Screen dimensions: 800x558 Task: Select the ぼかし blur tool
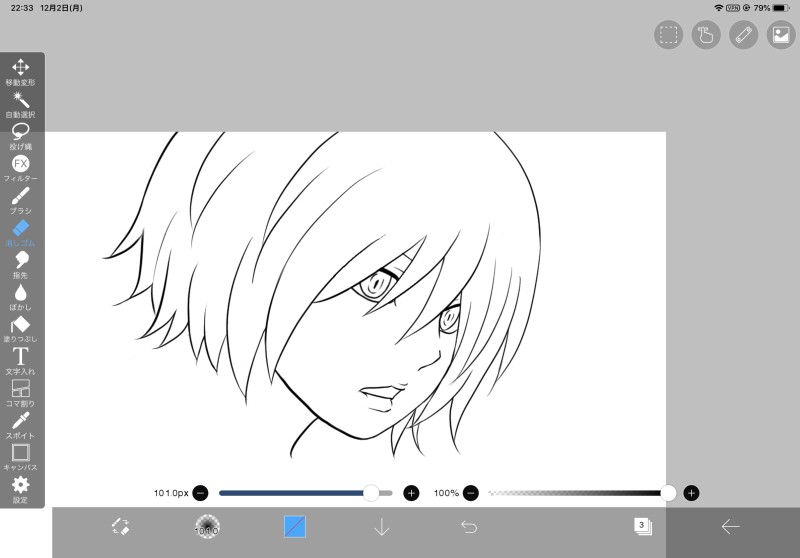[x=20, y=297]
